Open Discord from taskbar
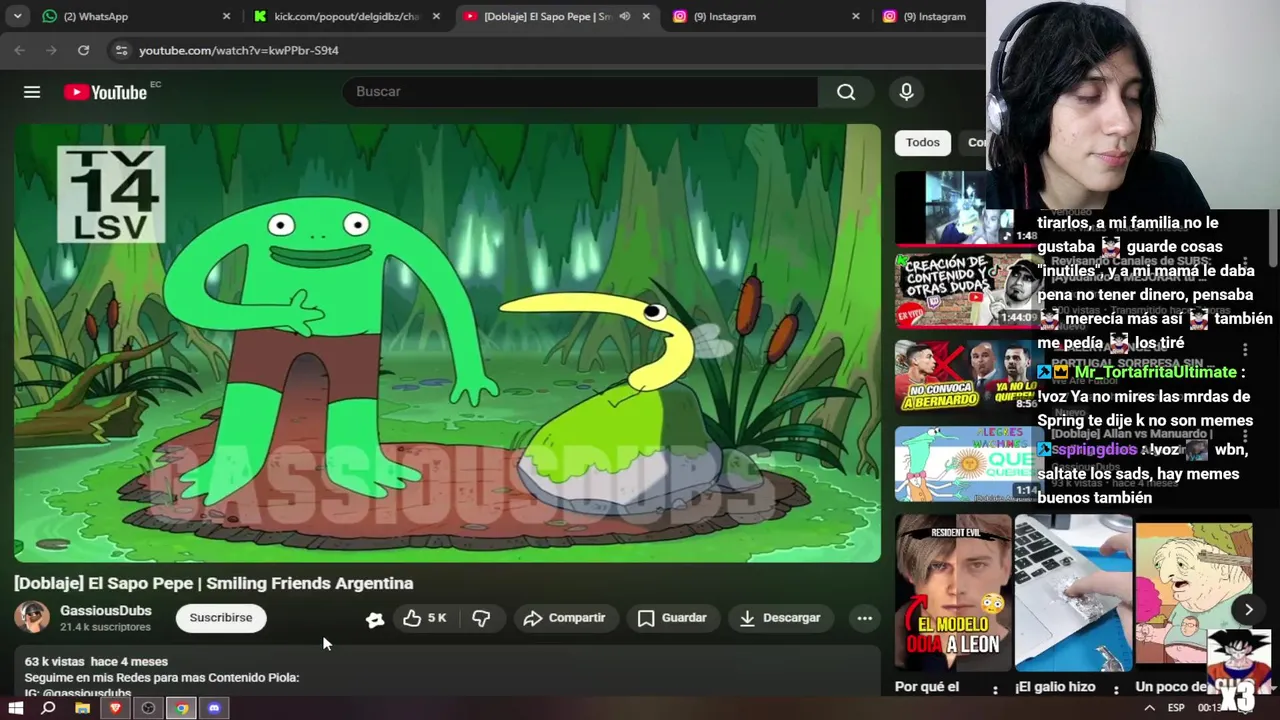Screen dimensions: 1280x720 coord(214,708)
